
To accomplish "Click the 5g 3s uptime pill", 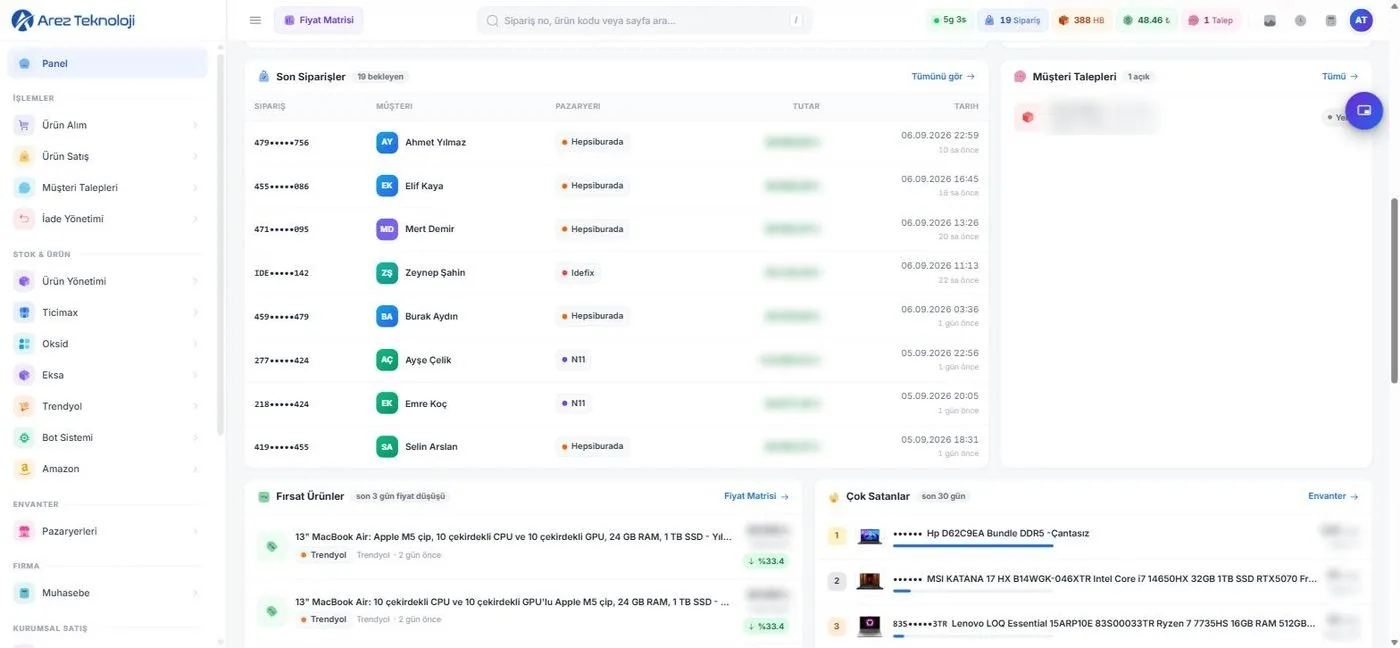I will (x=949, y=20).
